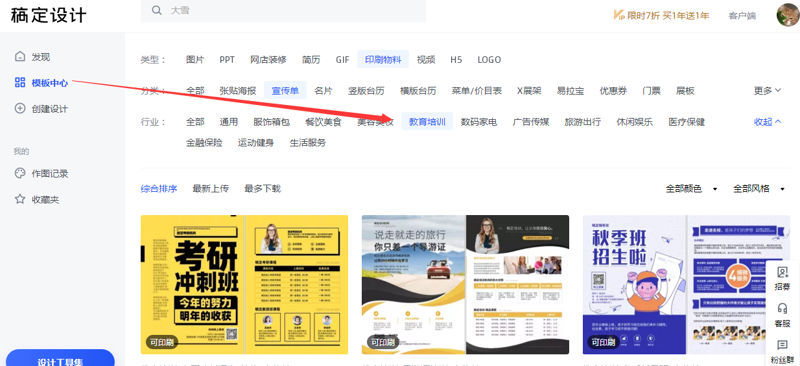This screenshot has width=800, height=366.
Task: Choose category 菜单/价目表
Action: click(477, 91)
